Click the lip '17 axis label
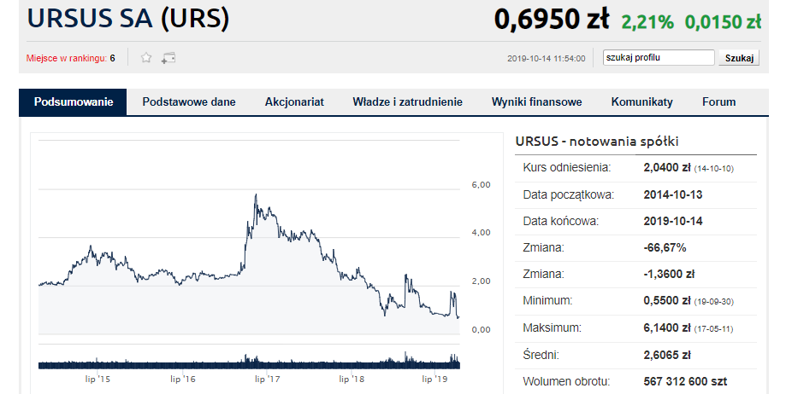 267,379
